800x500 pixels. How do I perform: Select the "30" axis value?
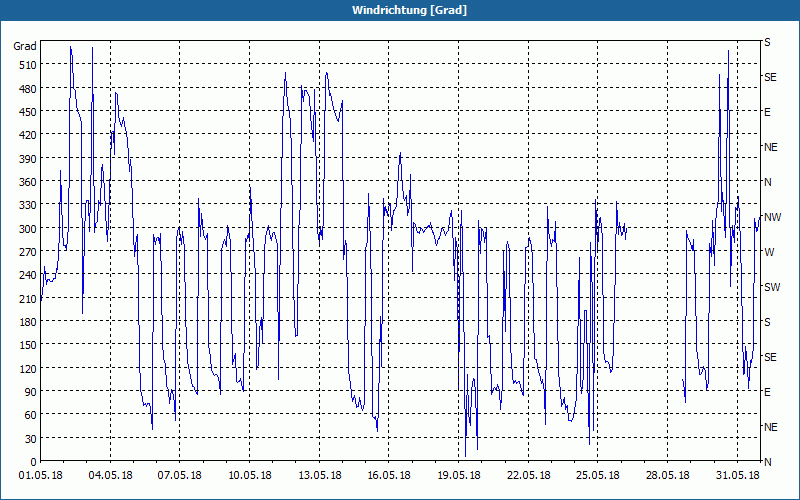click(31, 439)
